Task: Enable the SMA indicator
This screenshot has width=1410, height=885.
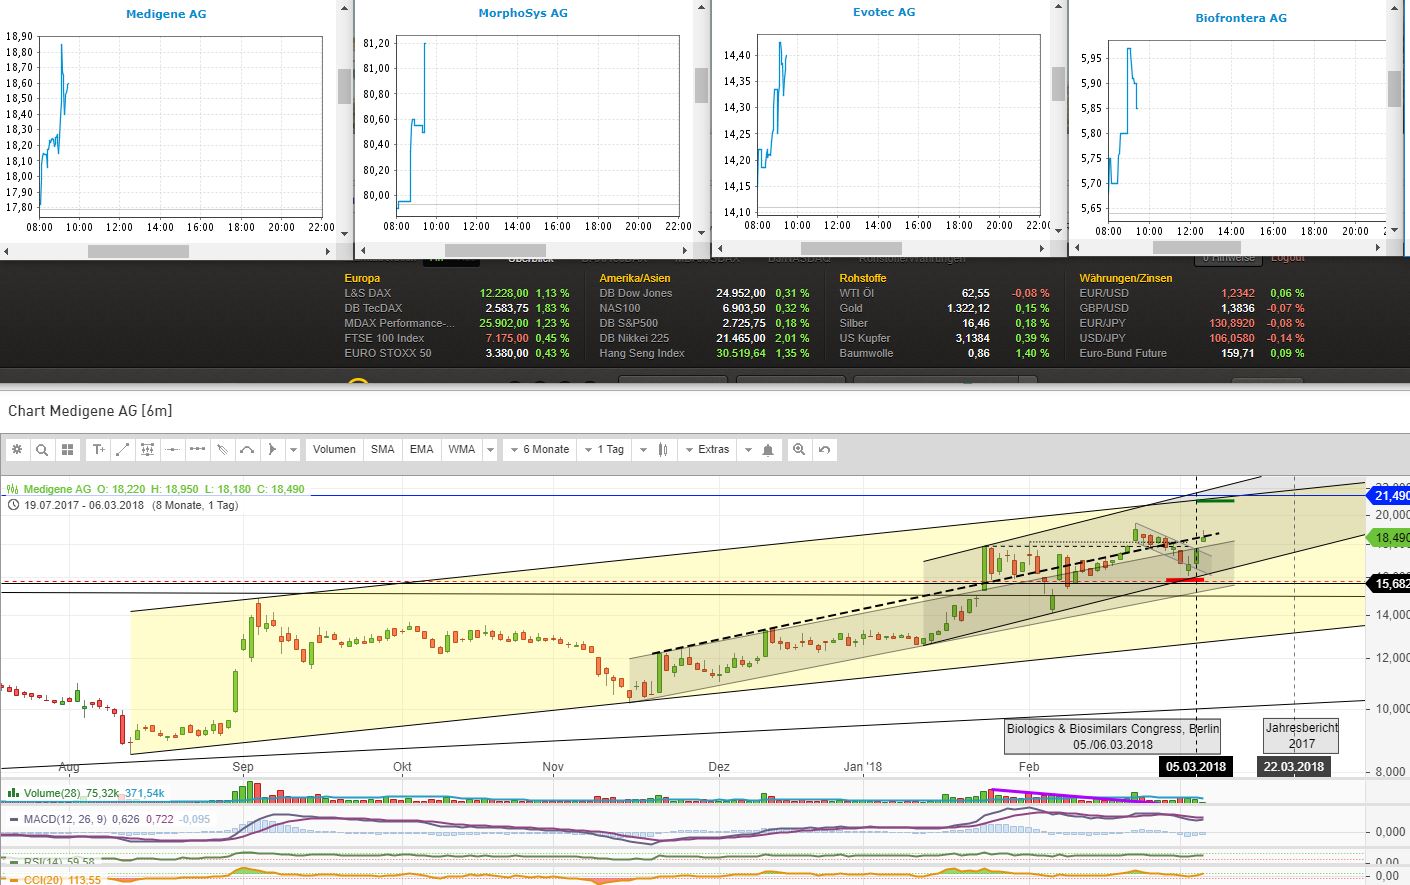Action: tap(382, 449)
